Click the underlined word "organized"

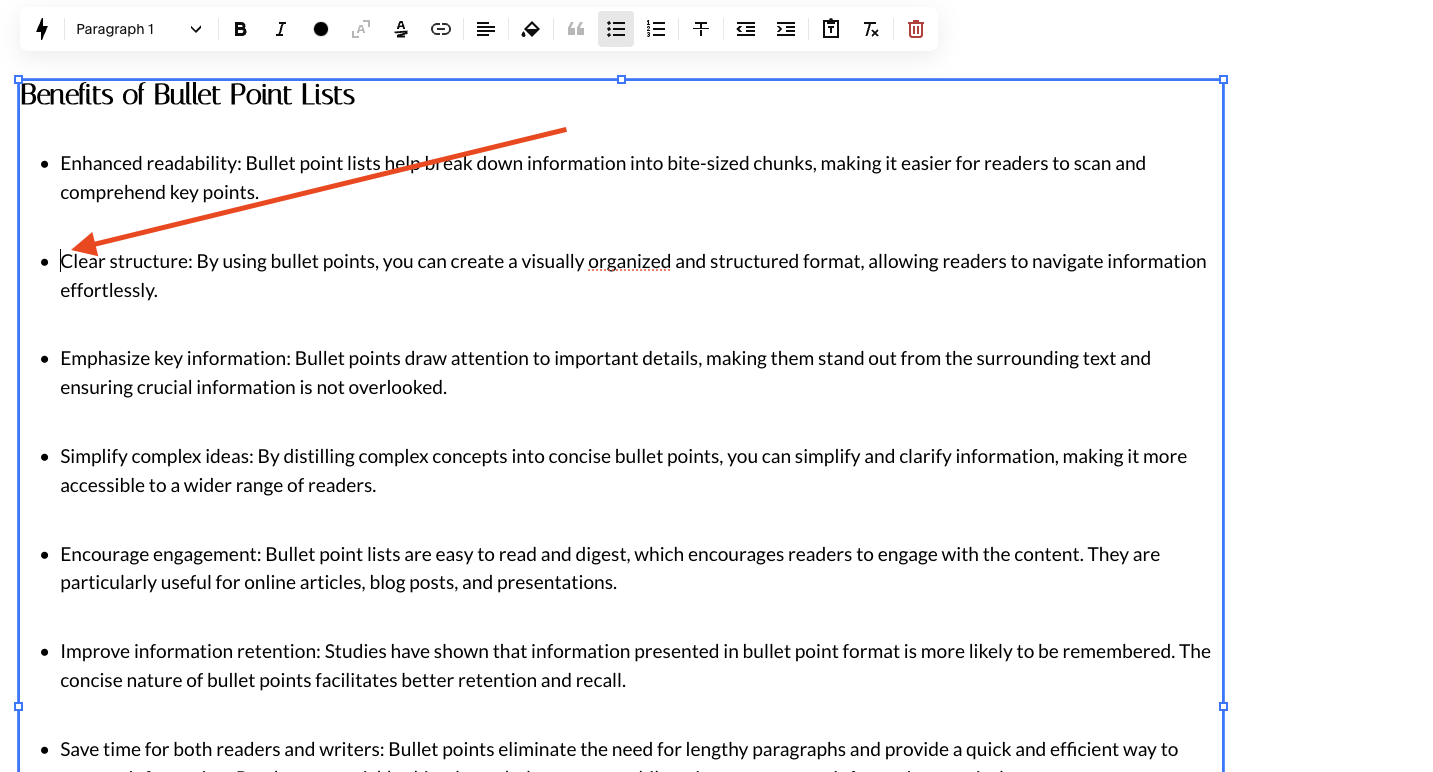(629, 261)
